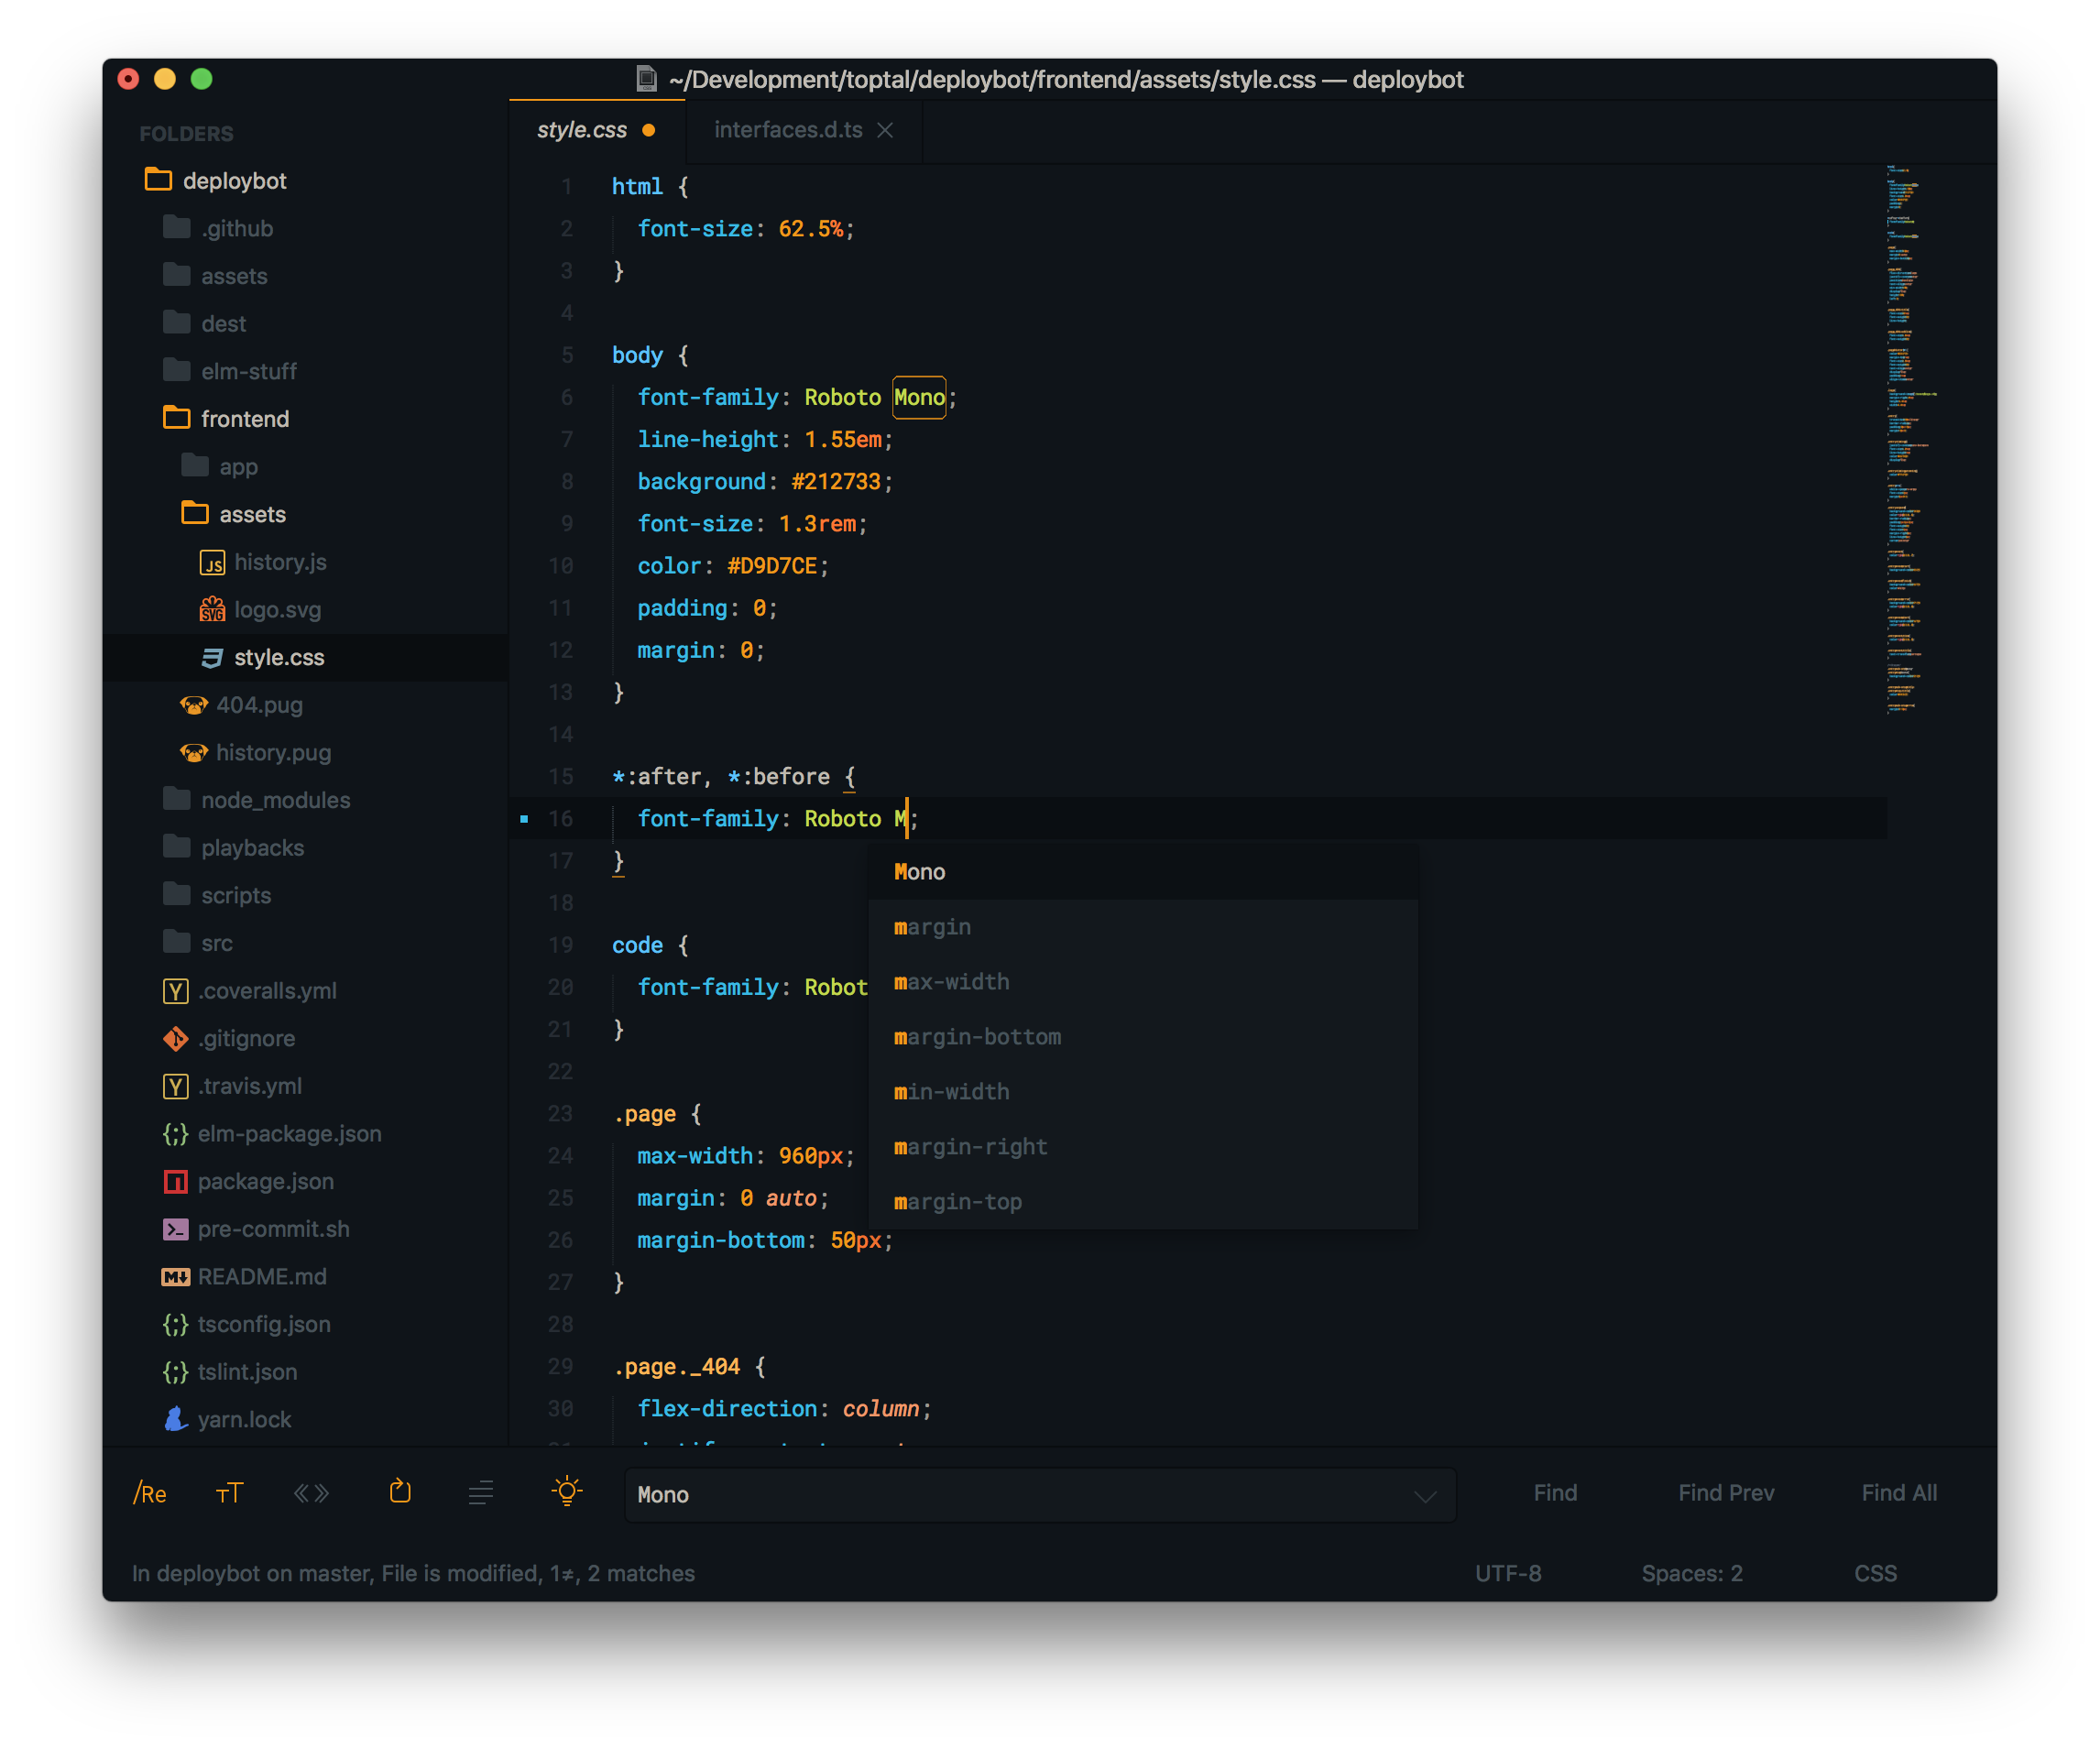Open find history dropdown arrow

click(x=1425, y=1496)
